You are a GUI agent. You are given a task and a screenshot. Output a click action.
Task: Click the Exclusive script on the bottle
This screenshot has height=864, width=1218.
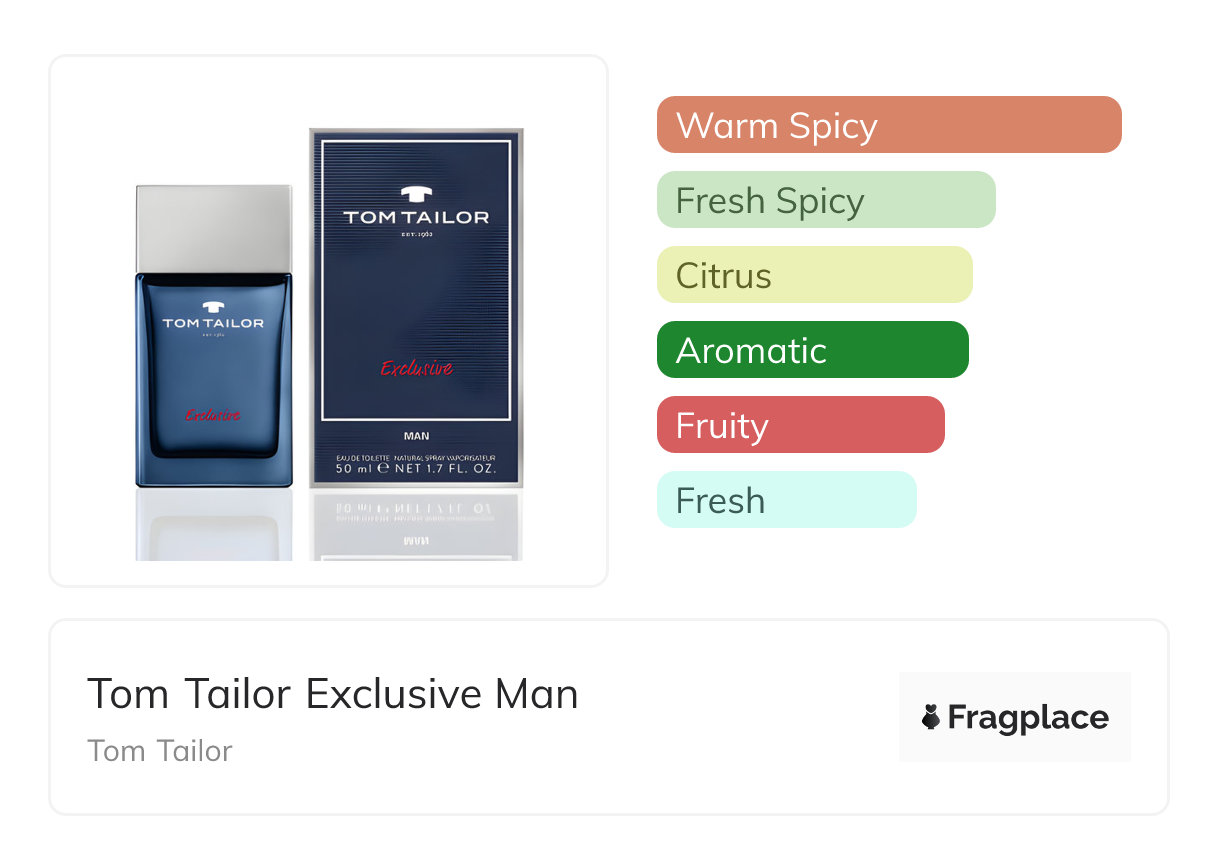[x=212, y=416]
